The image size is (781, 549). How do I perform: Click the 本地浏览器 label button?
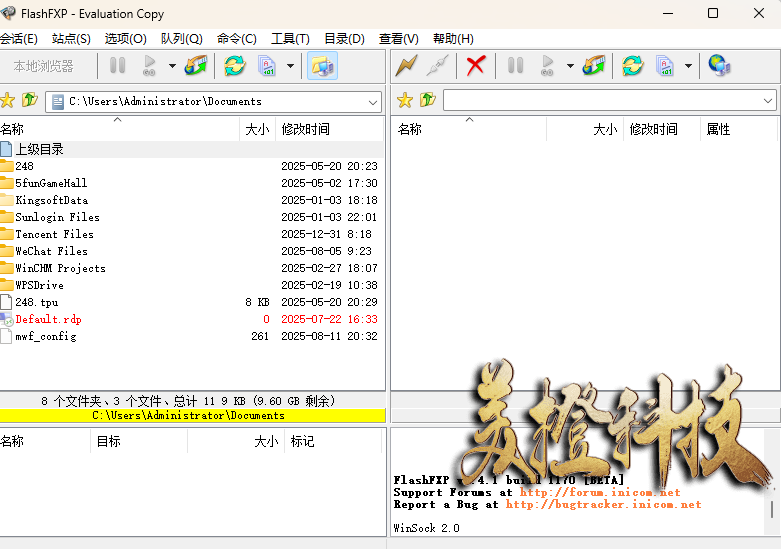44,66
